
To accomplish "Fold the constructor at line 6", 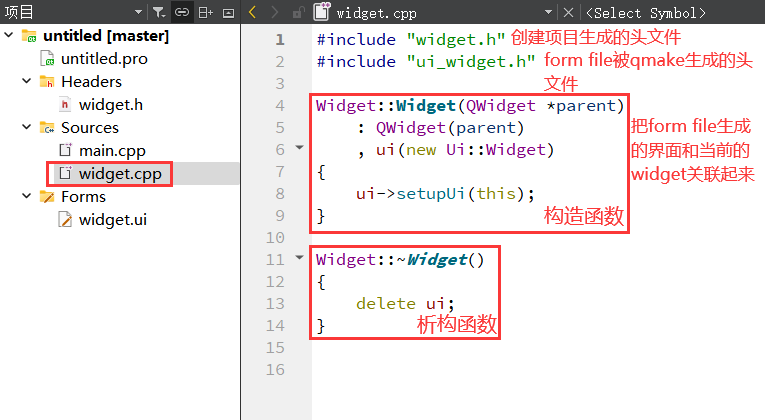I will [300, 147].
